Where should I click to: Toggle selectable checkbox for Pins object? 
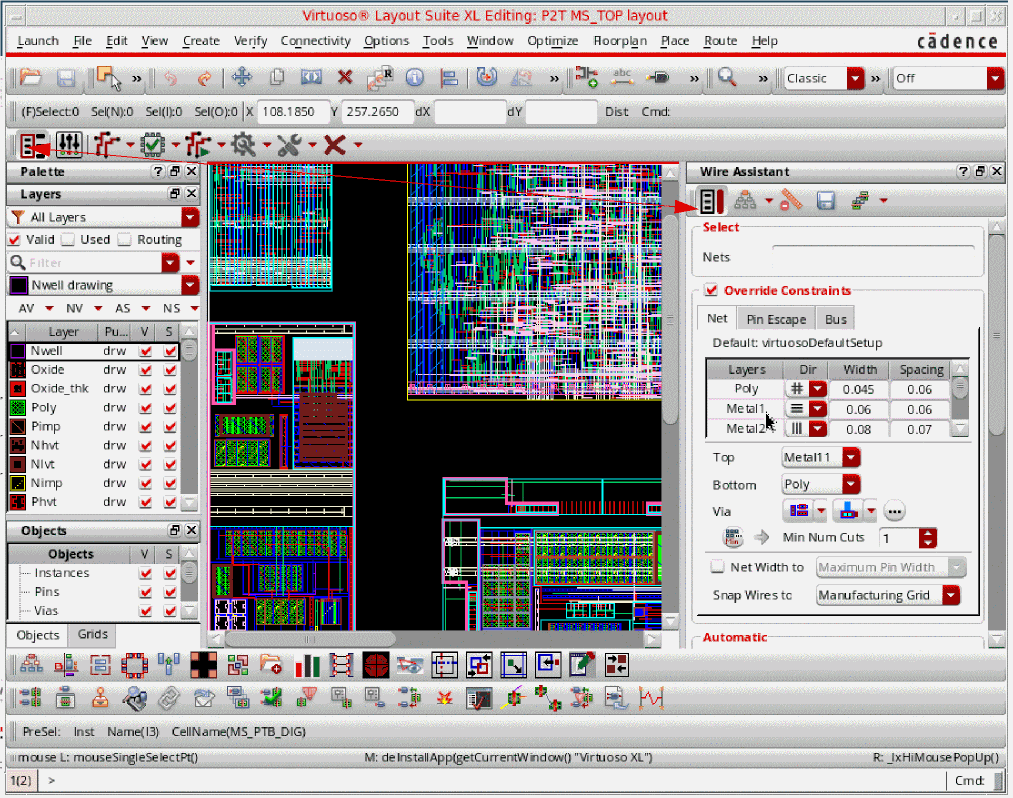point(171,592)
